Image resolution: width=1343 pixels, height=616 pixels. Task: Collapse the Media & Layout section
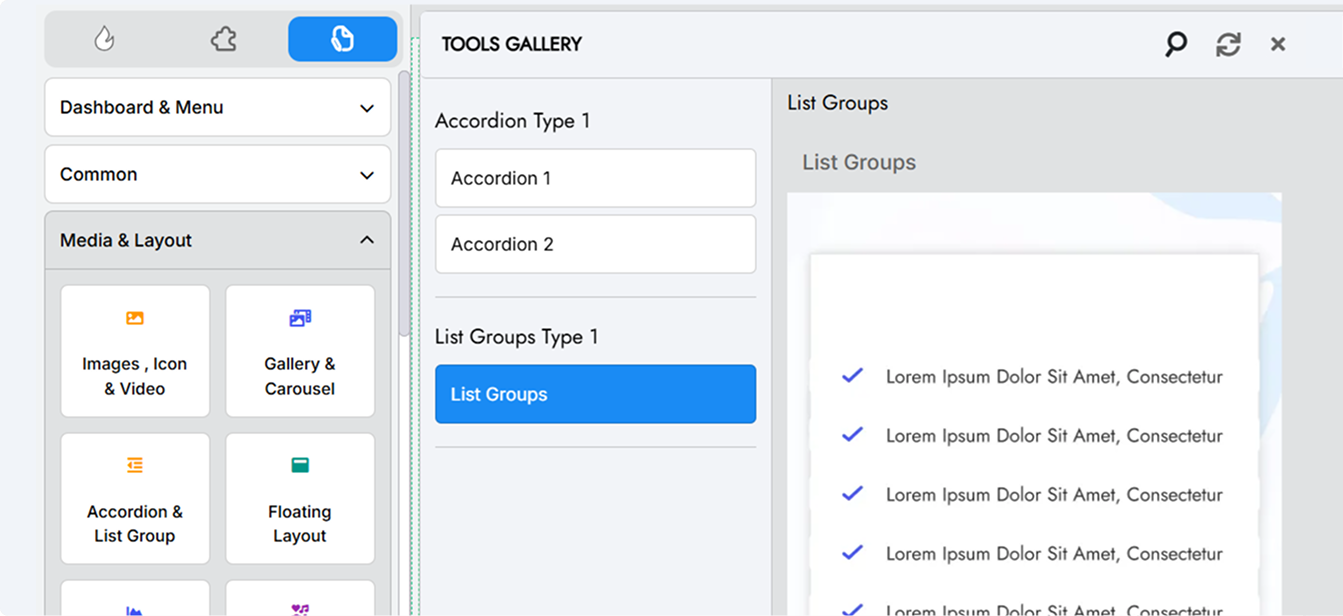pos(218,240)
